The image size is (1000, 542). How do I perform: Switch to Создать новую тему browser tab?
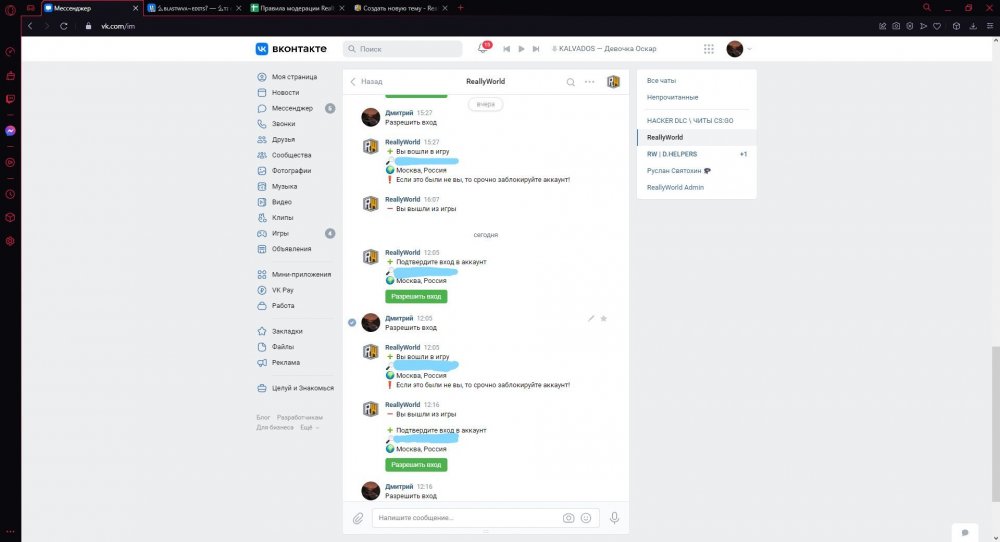point(400,8)
